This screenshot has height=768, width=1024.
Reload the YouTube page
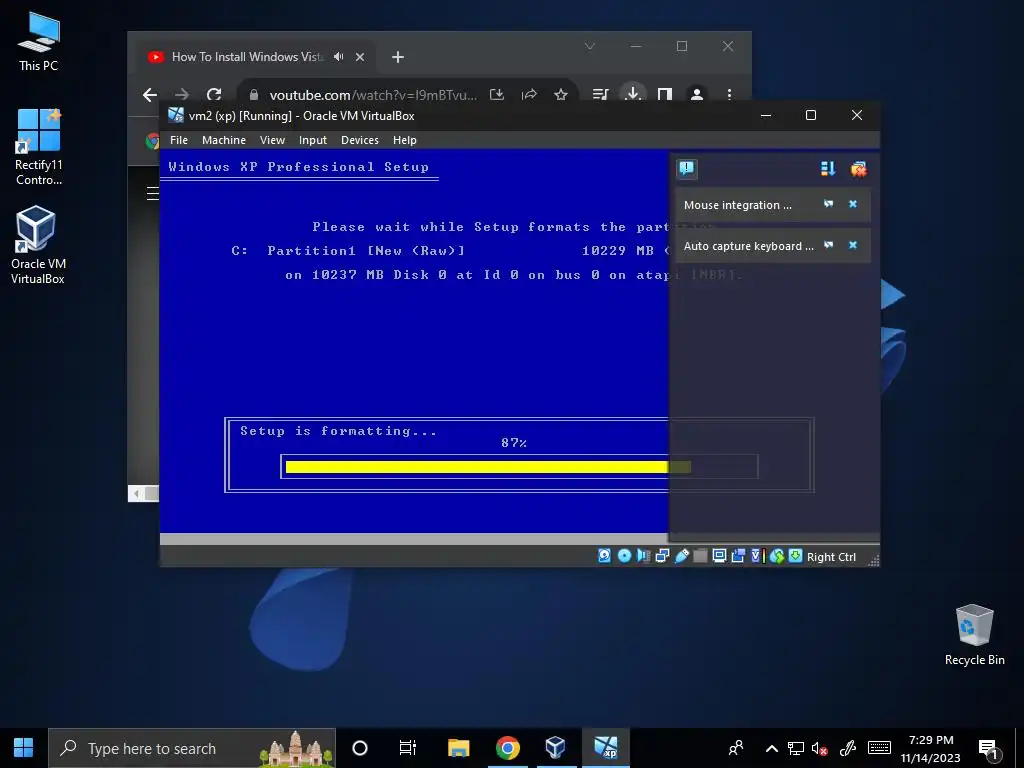[x=214, y=95]
